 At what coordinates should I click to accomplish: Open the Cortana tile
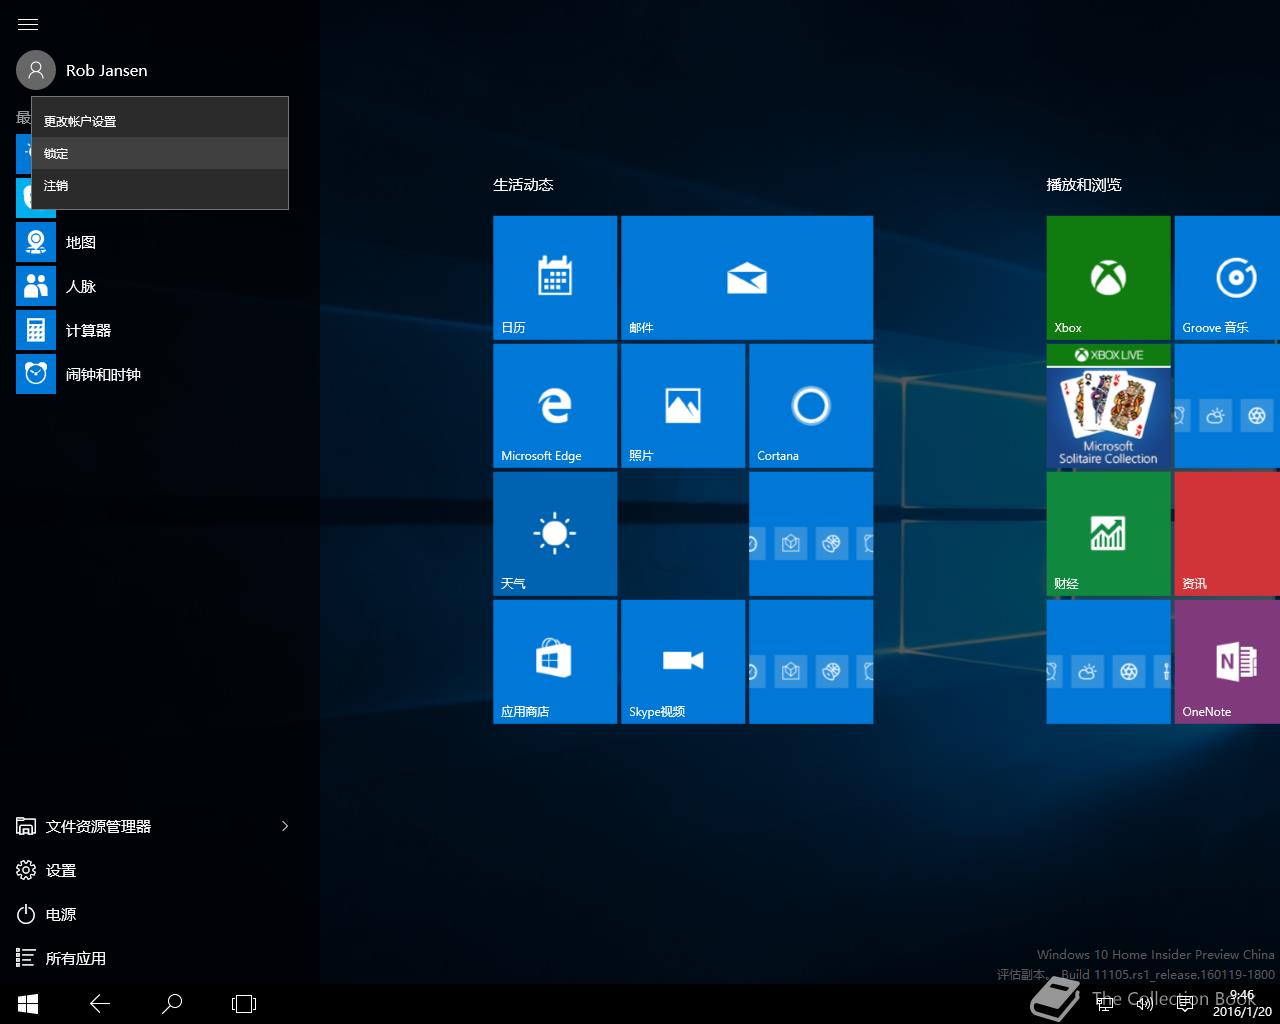tap(811, 406)
